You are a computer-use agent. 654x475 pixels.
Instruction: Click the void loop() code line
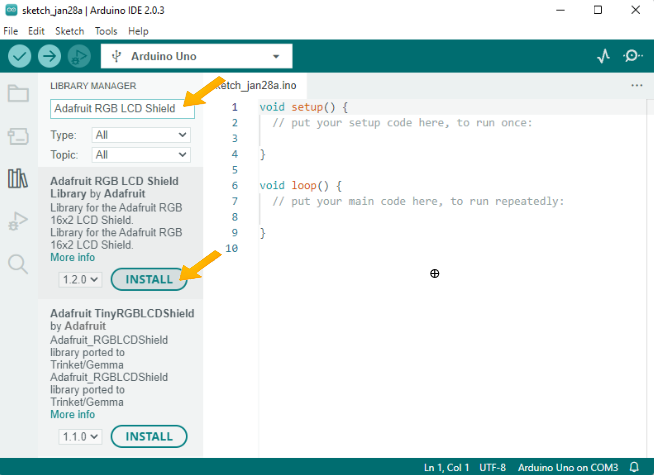301,186
